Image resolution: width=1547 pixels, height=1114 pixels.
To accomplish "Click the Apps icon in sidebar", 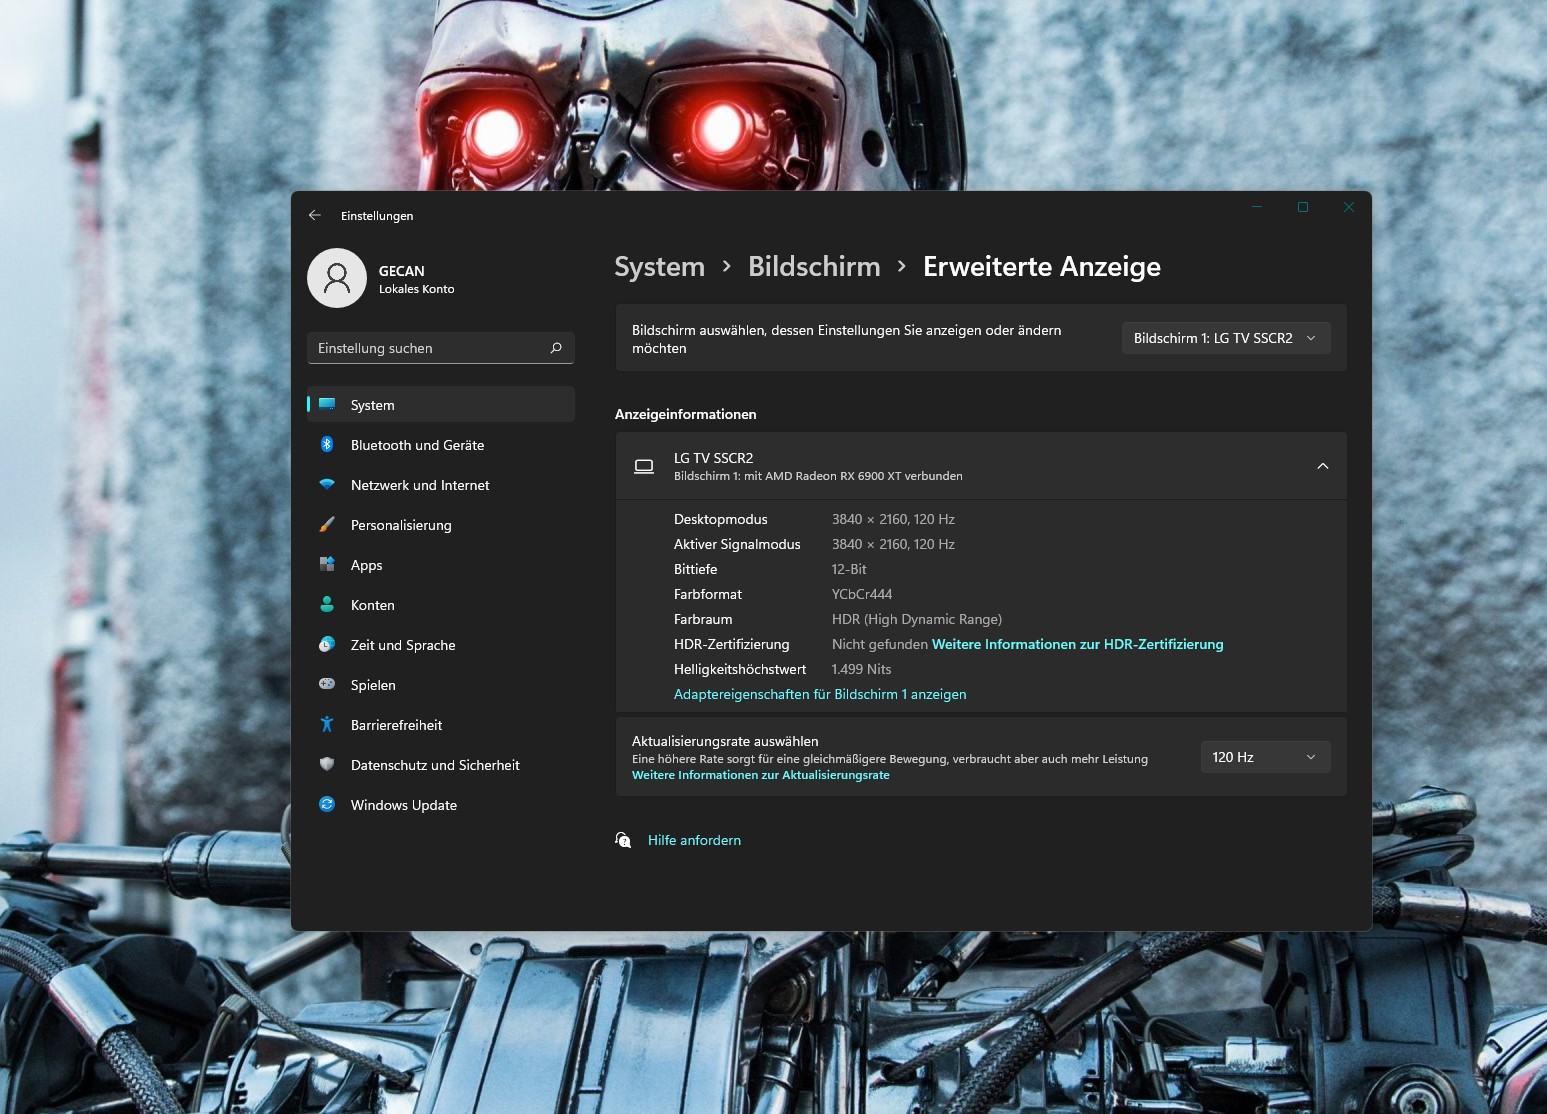I will pos(327,564).
